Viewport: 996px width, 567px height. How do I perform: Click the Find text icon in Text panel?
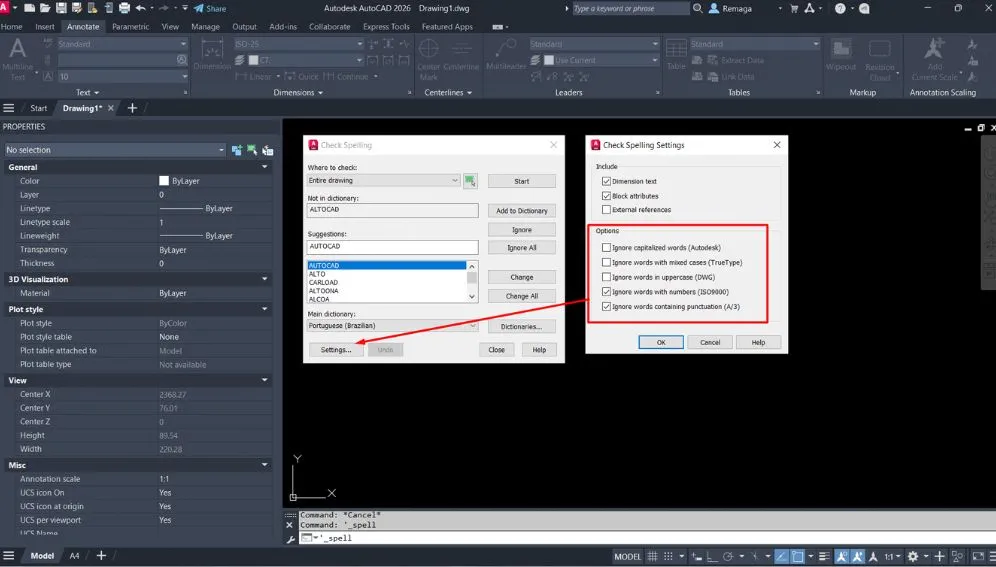point(182,60)
